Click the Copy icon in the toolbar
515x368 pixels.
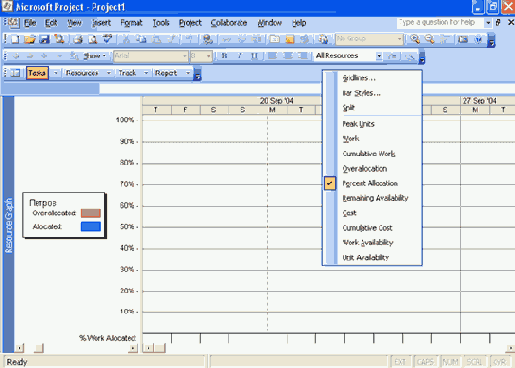coord(141,39)
